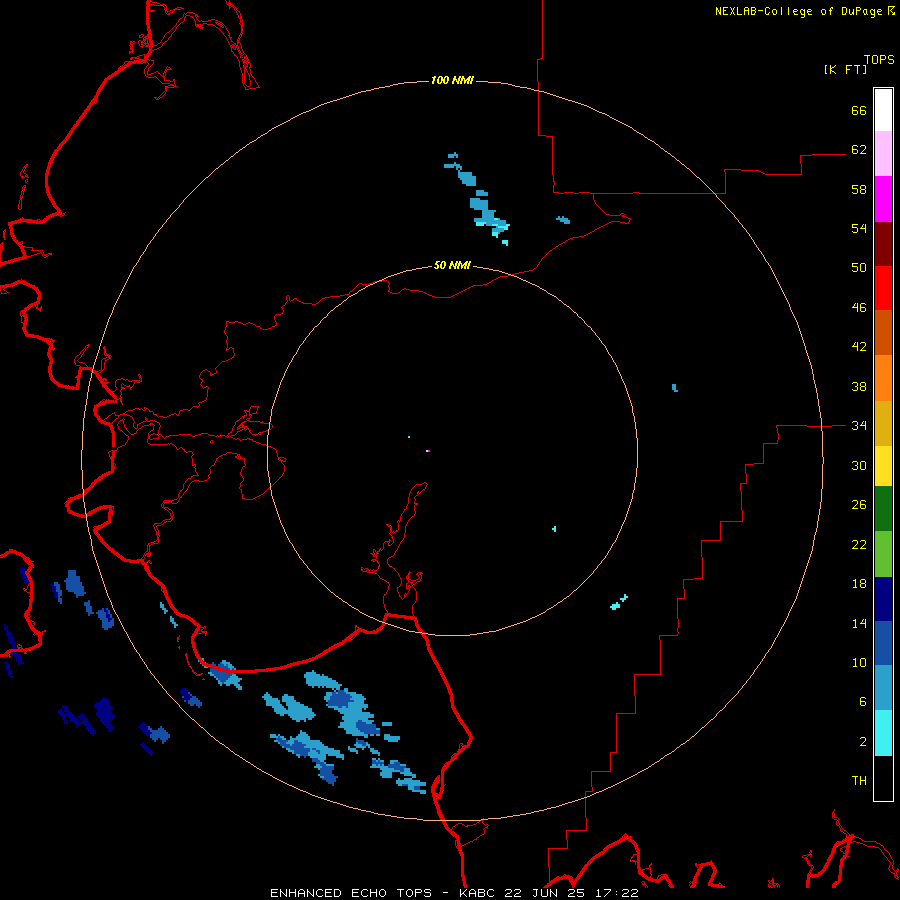The image size is (900, 900).
Task: Click the legend value 2
Action: click(x=863, y=742)
